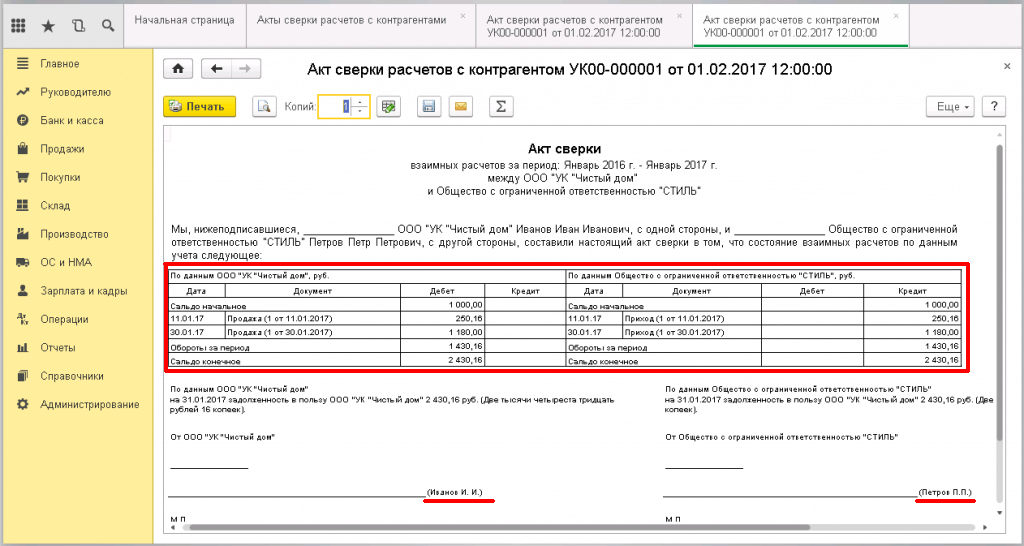Click the left Обороты за период row label
Image resolution: width=1024 pixels, height=546 pixels.
pos(210,348)
